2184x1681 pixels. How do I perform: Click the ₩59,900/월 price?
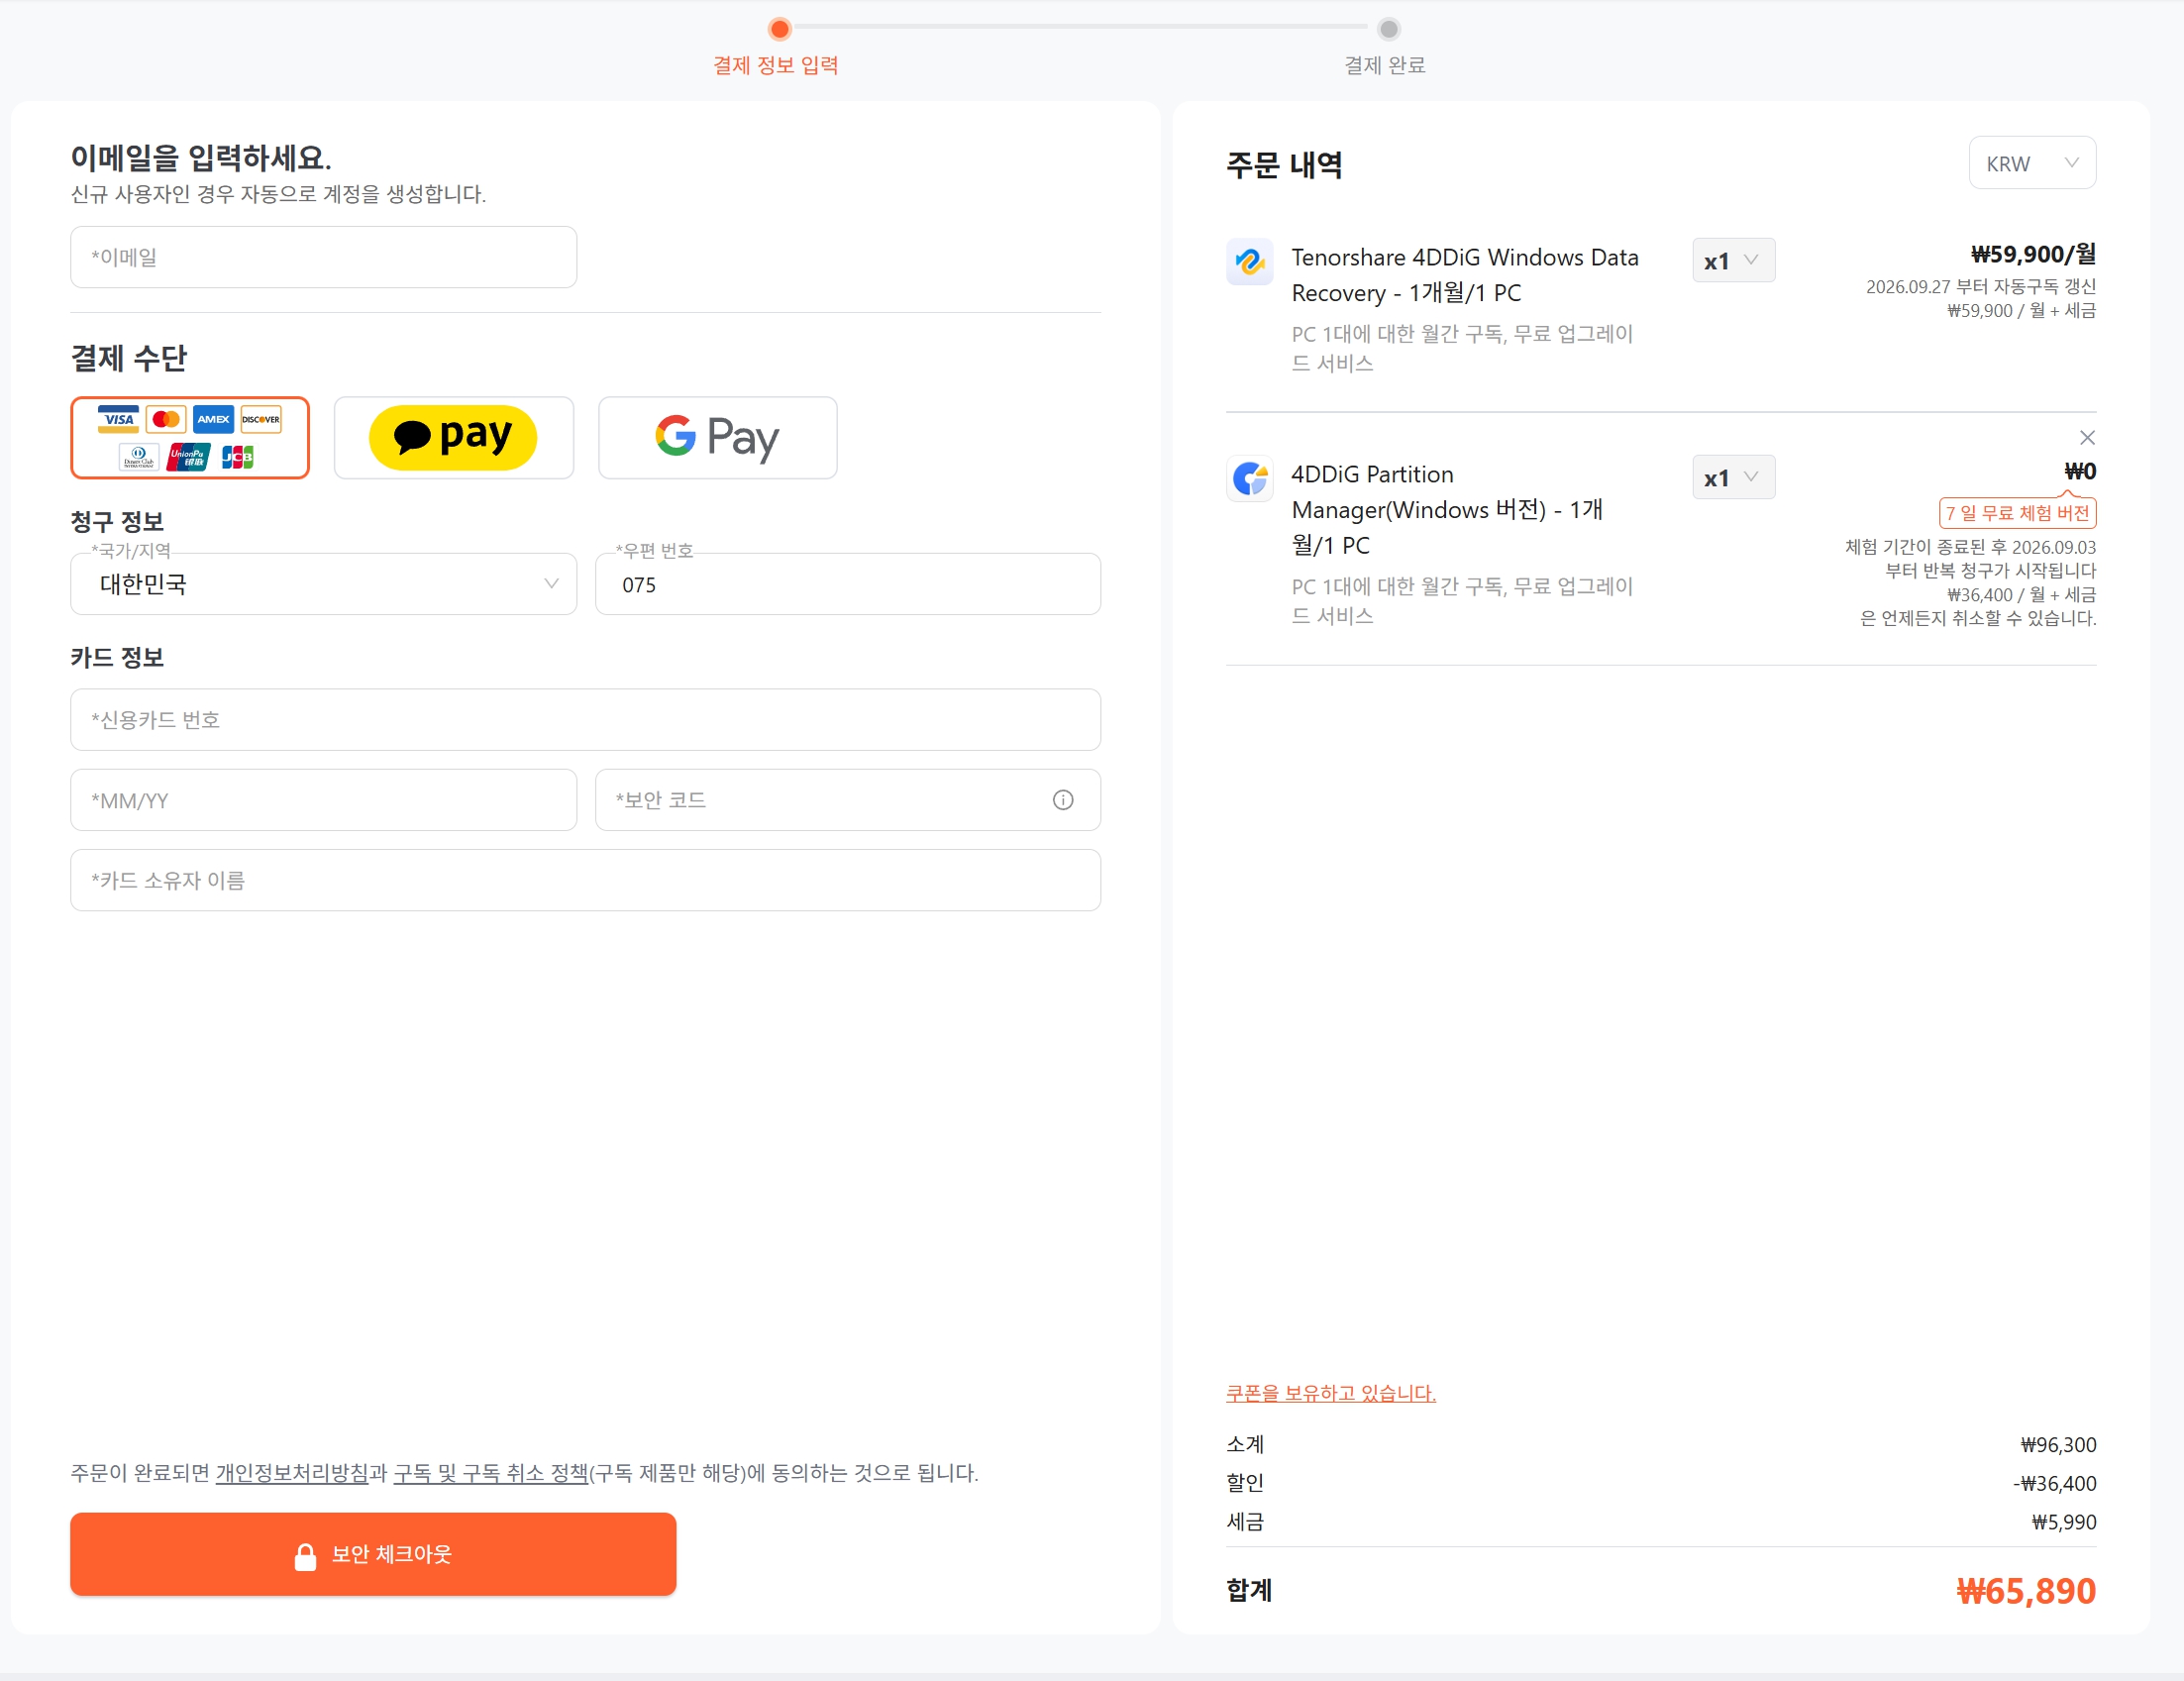pyautogui.click(x=2033, y=255)
